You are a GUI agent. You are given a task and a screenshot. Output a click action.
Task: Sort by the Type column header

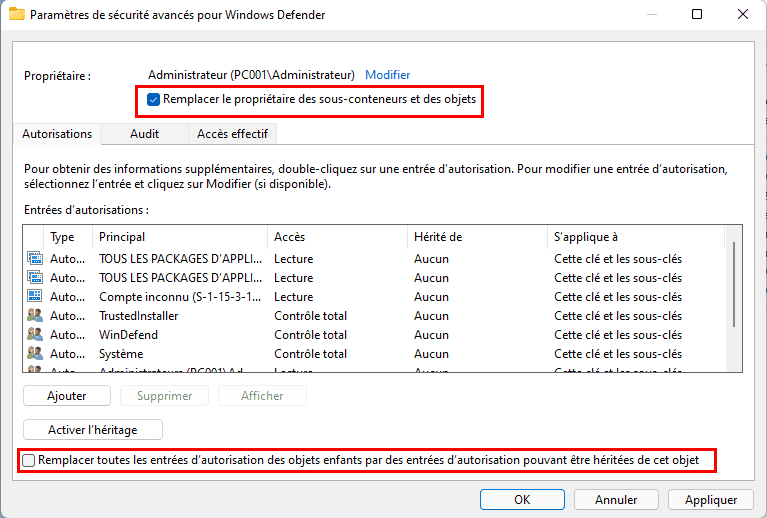68,237
